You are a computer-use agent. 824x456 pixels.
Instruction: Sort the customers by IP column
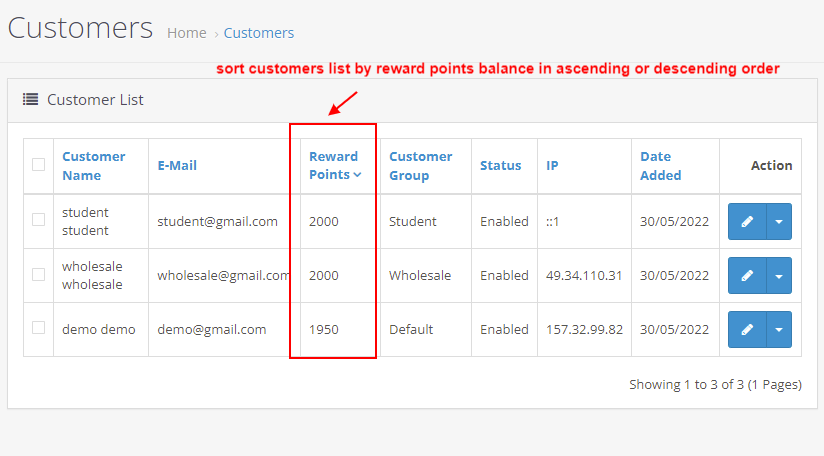coord(552,166)
